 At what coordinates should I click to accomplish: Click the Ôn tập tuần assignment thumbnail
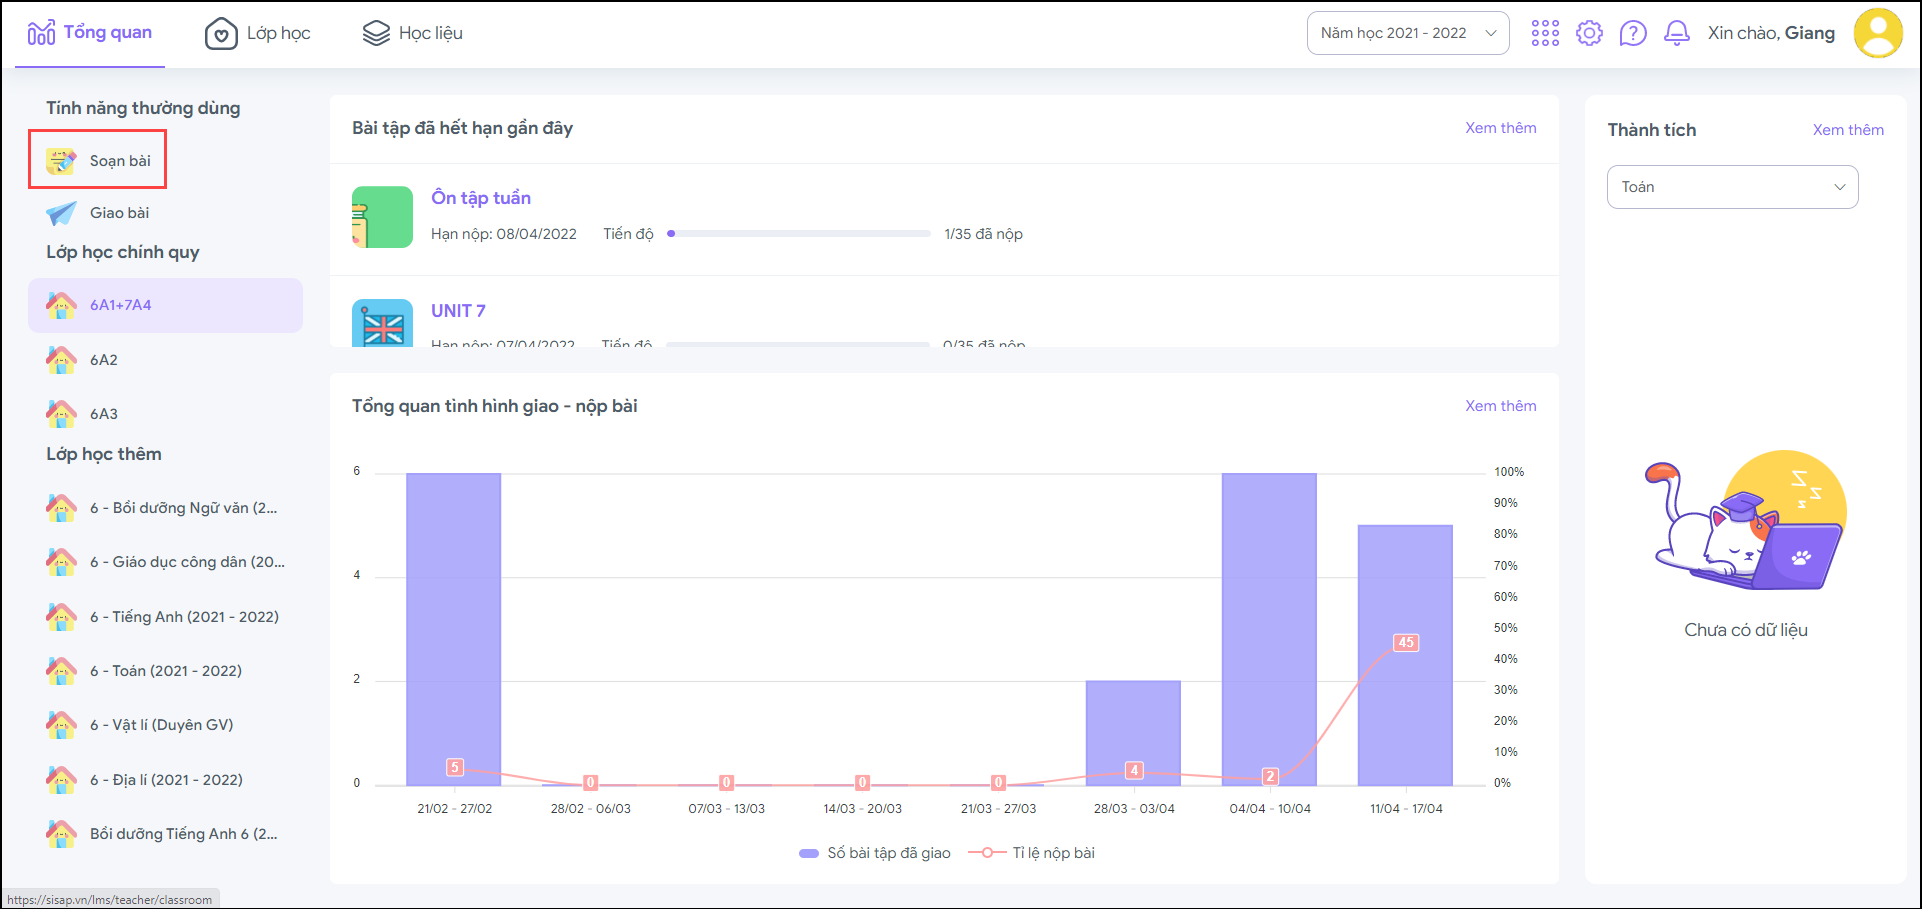382,217
